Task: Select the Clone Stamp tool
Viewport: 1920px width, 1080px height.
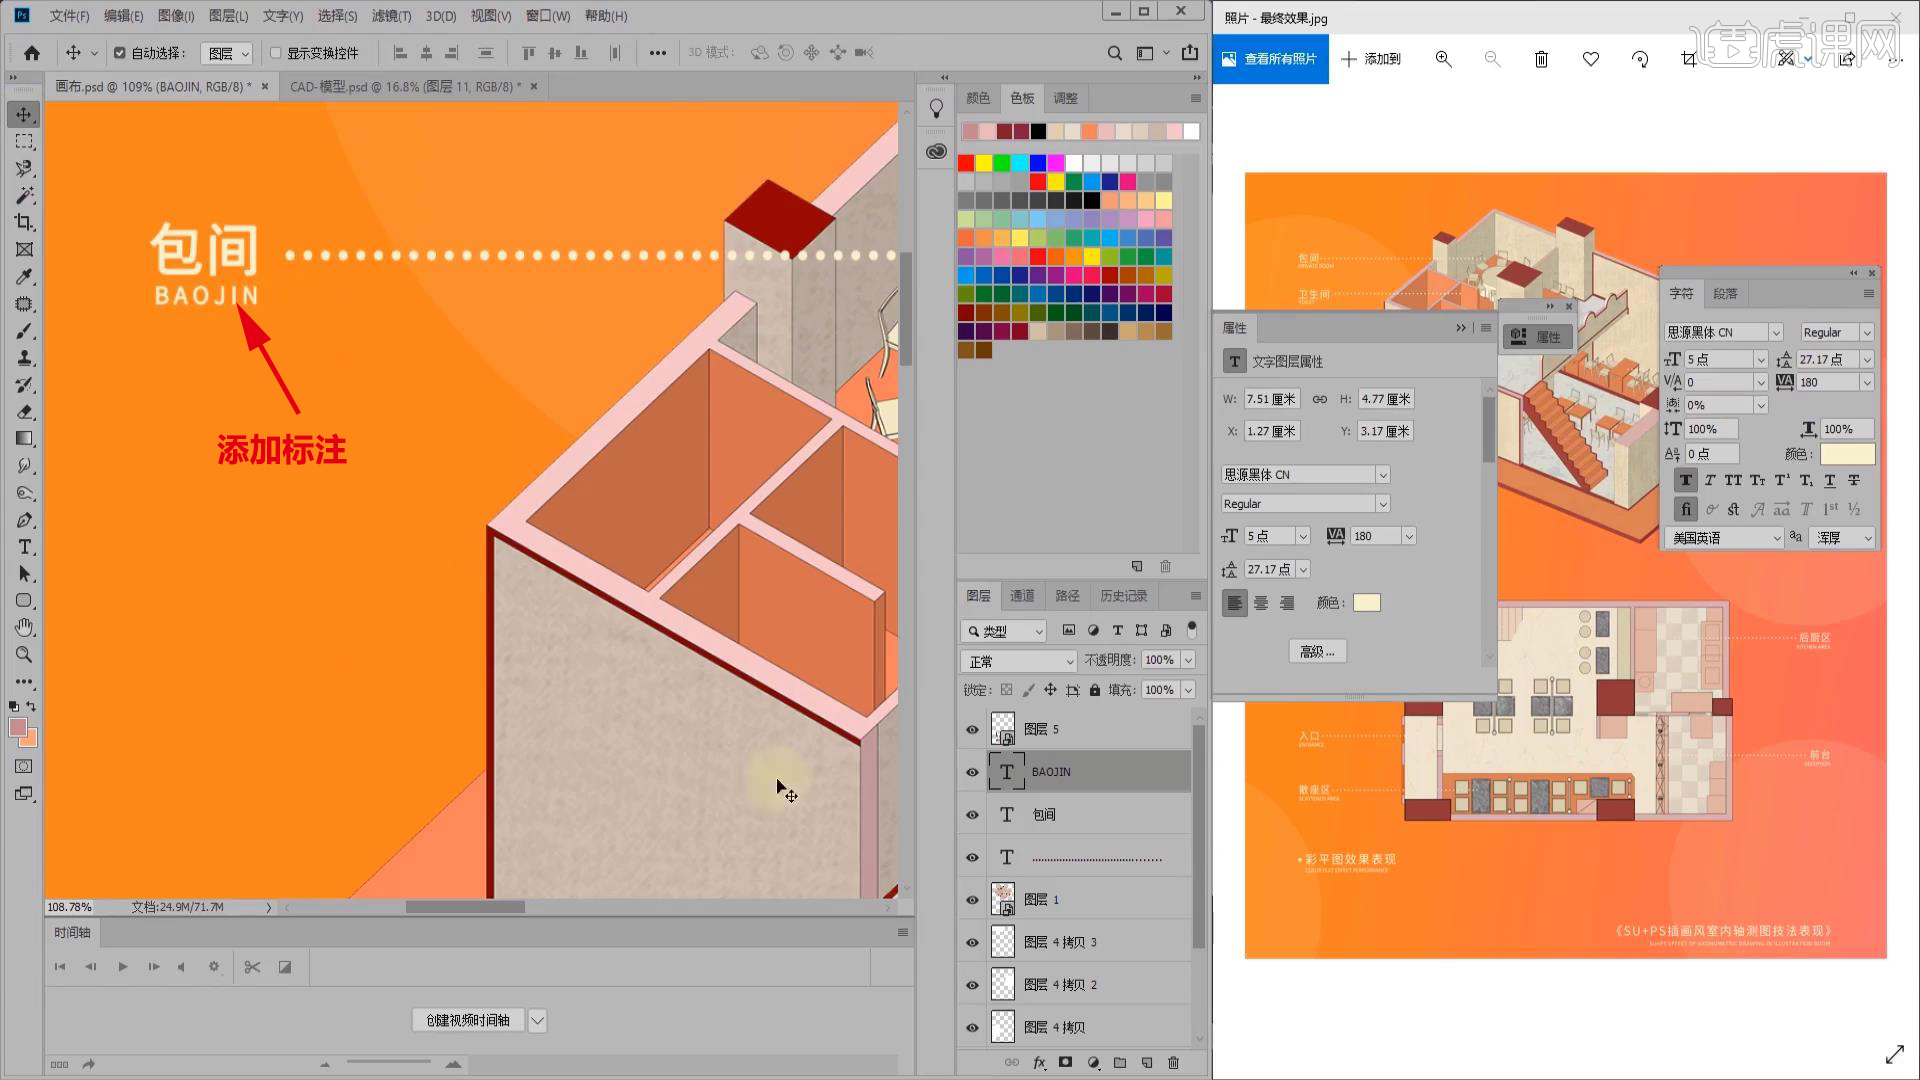Action: (24, 358)
